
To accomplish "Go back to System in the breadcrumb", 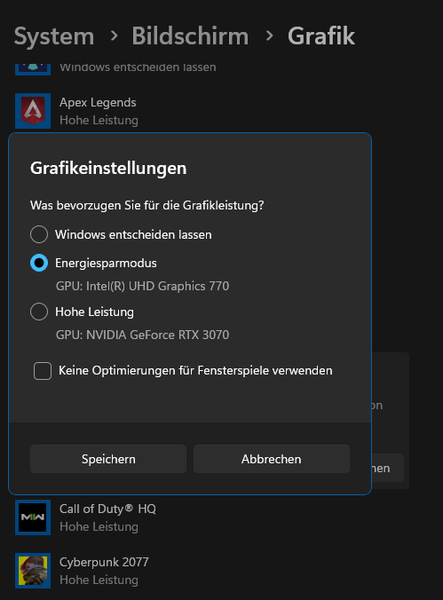I will (x=54, y=36).
